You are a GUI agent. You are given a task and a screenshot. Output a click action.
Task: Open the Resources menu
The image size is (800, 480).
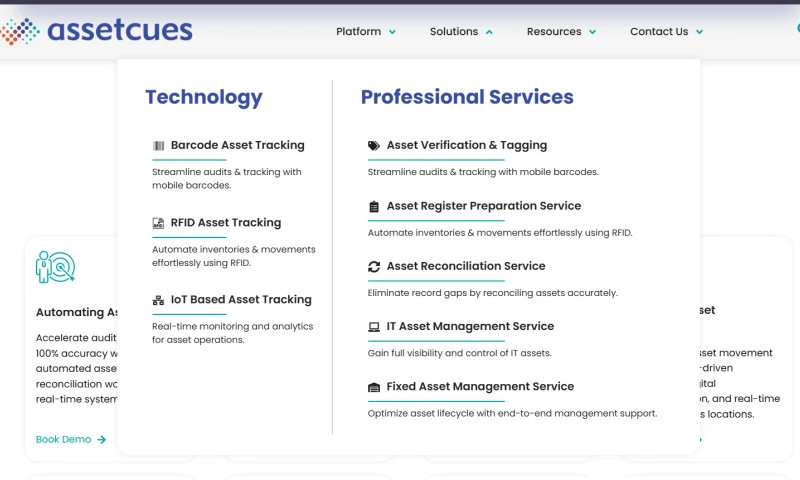554,32
